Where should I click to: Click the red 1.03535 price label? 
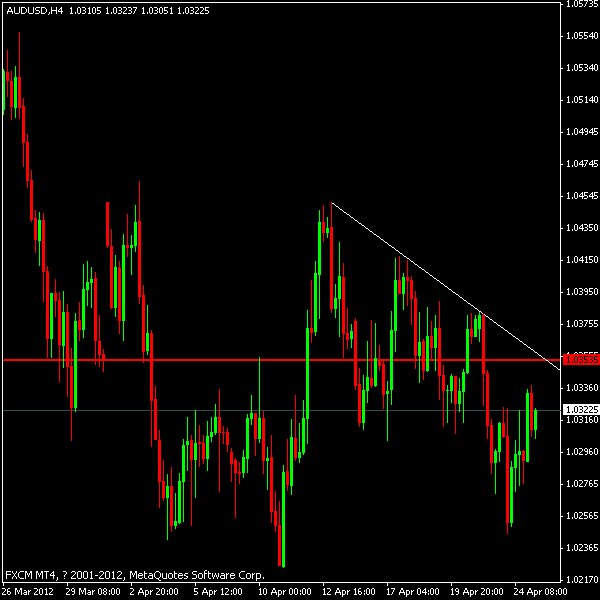tap(582, 360)
